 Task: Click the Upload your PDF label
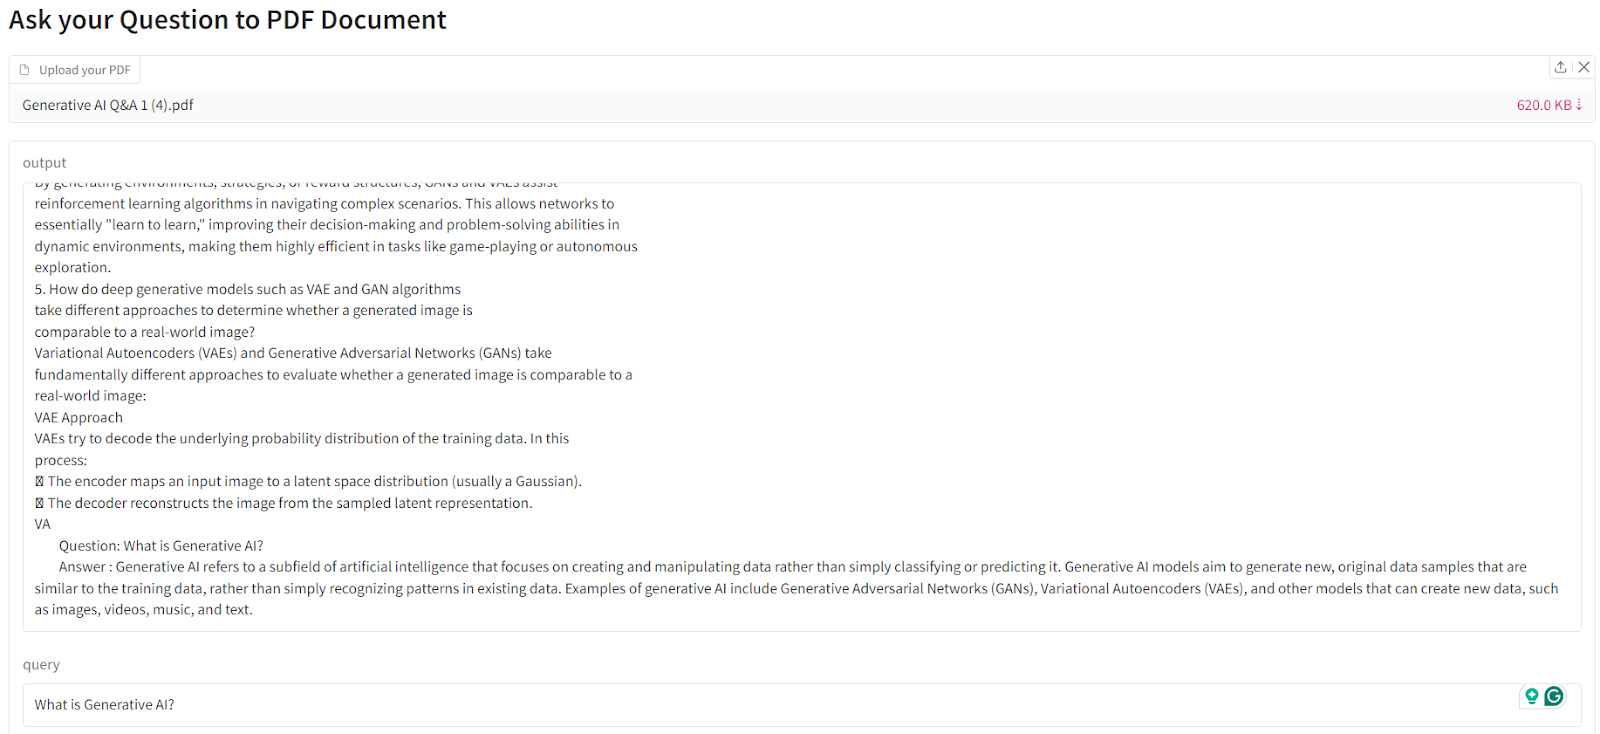(x=85, y=70)
